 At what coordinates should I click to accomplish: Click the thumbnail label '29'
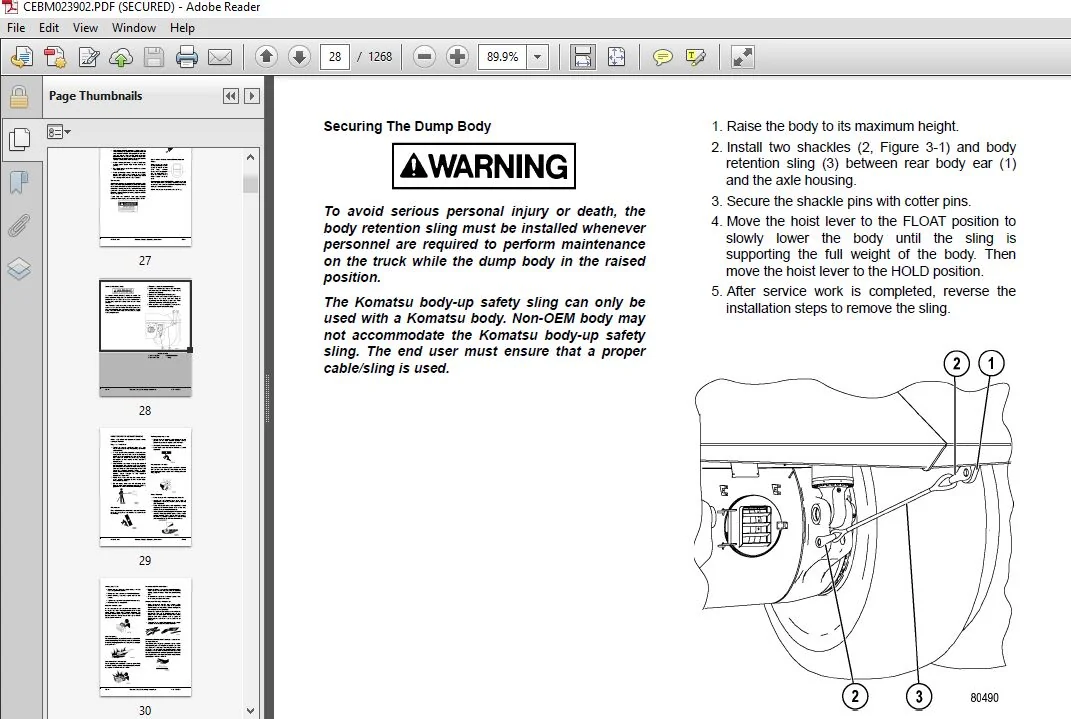click(x=145, y=561)
